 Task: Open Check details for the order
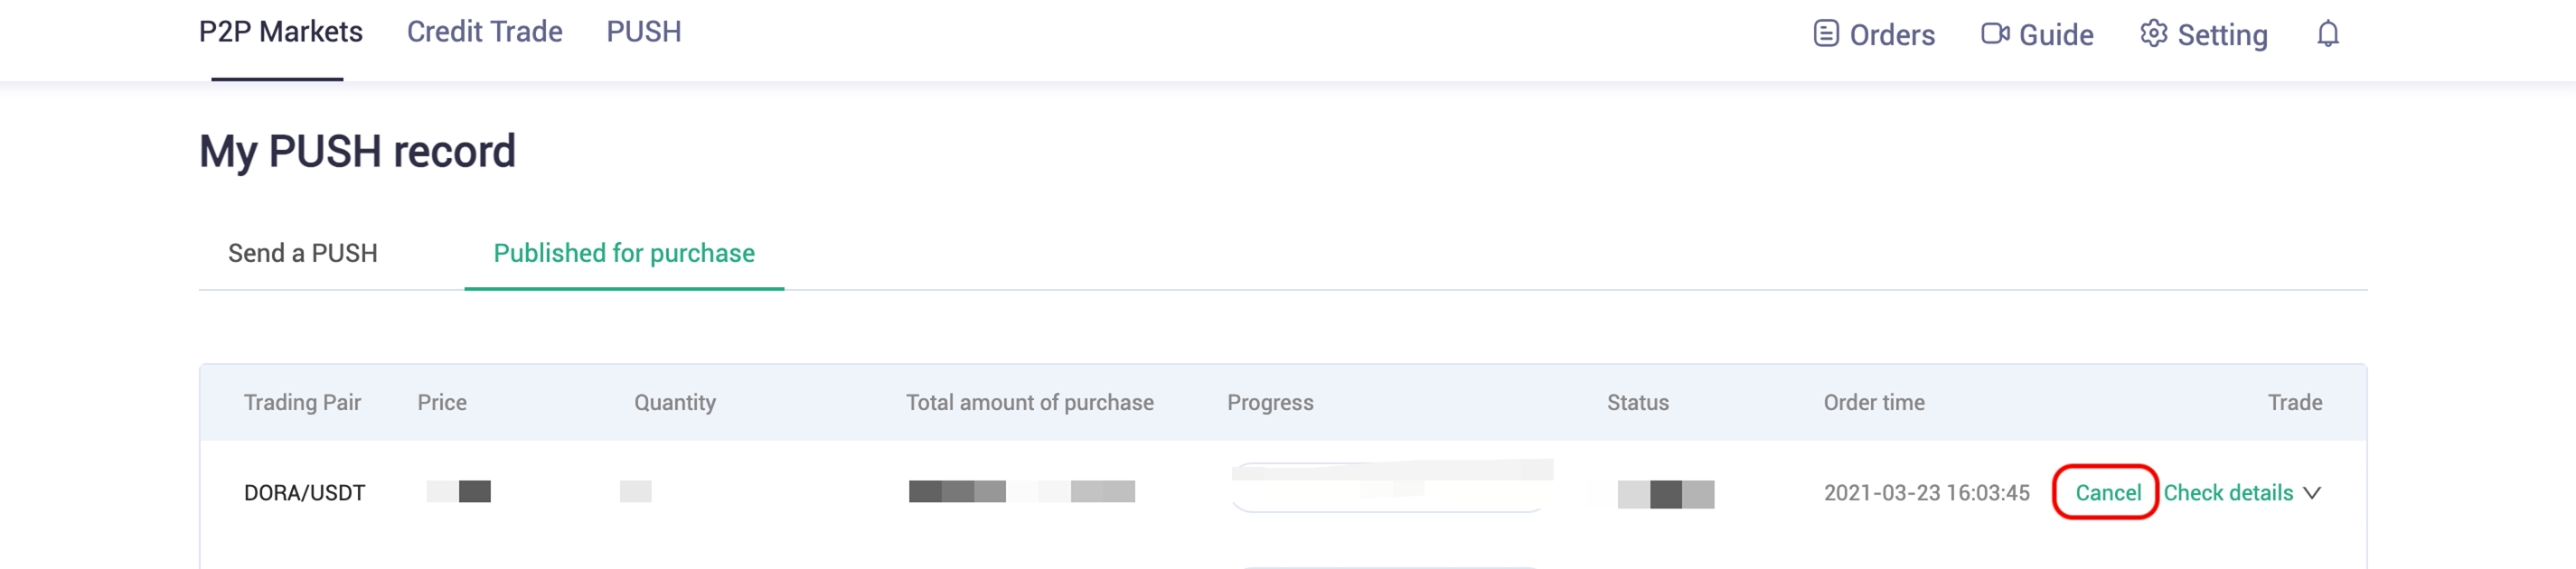point(2228,493)
